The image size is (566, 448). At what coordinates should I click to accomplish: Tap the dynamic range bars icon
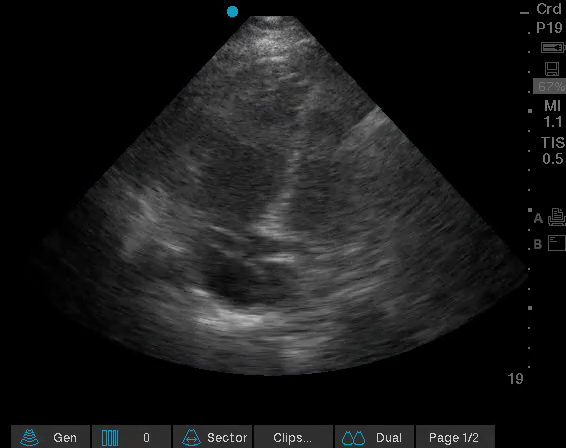110,438
